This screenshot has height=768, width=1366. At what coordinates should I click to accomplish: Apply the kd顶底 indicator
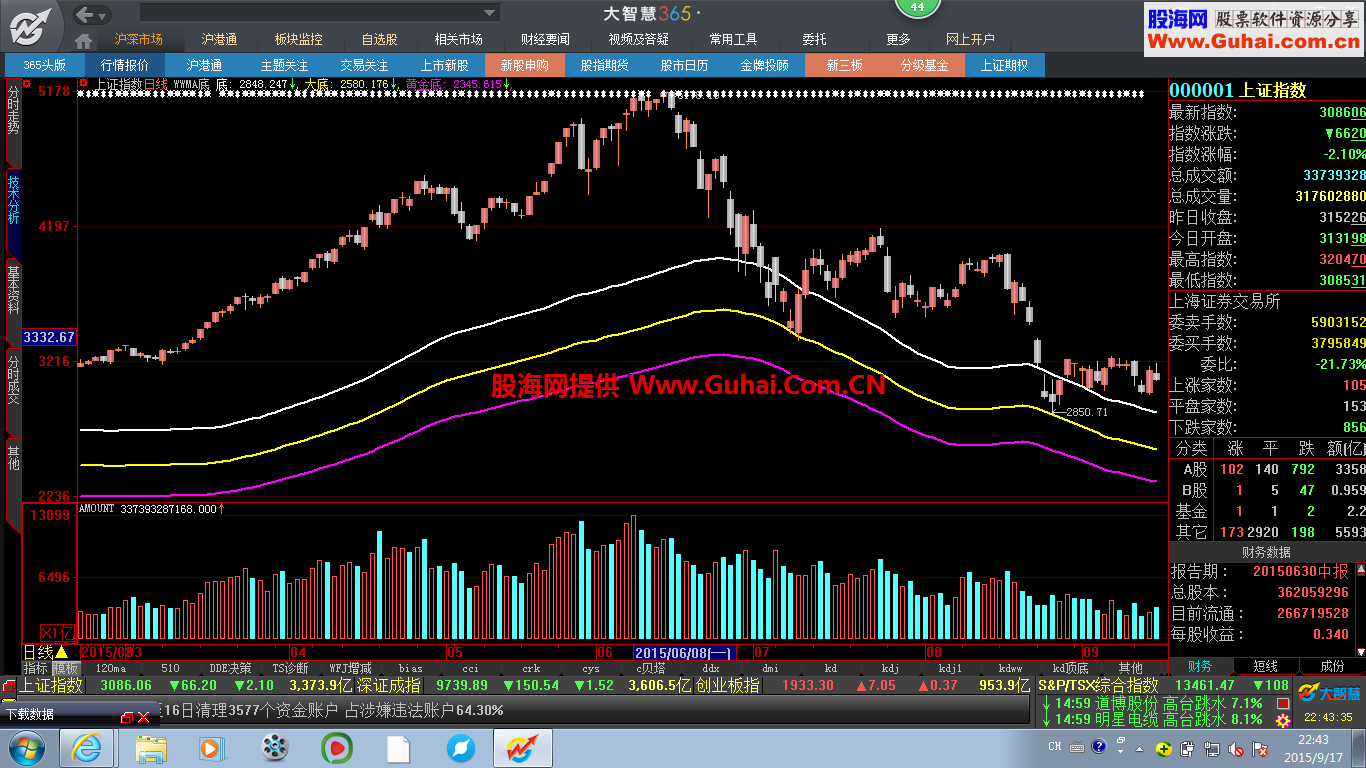pos(1070,668)
